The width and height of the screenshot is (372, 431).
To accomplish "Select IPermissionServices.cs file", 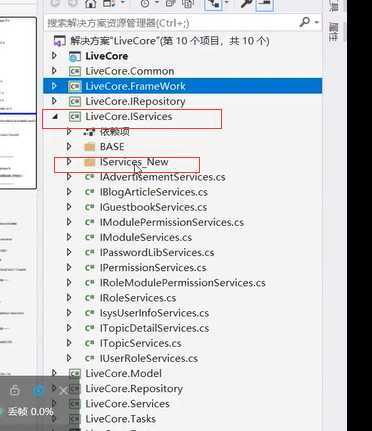I will (153, 268).
